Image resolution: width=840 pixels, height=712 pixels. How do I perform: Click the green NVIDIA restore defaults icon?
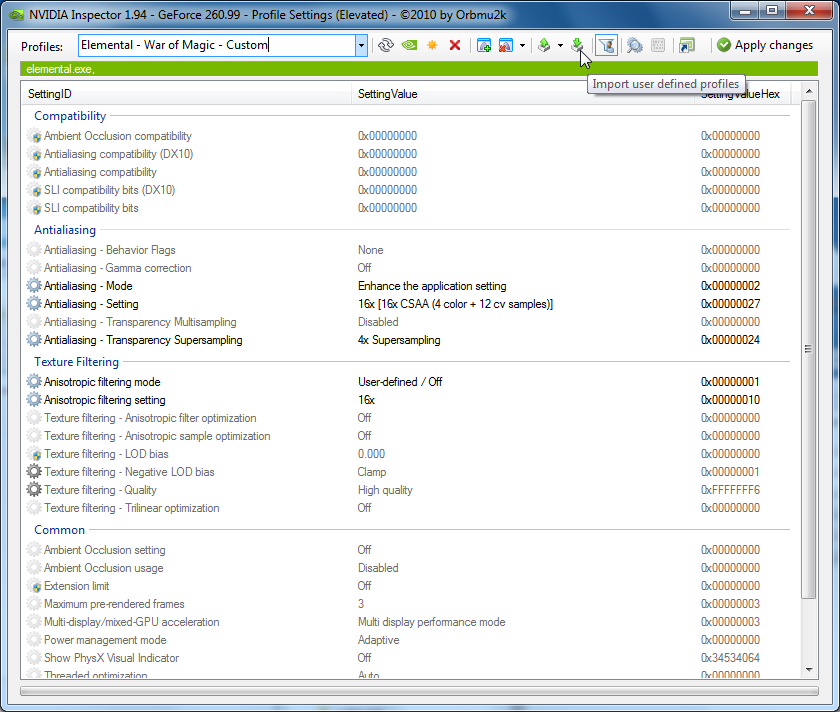click(x=409, y=45)
